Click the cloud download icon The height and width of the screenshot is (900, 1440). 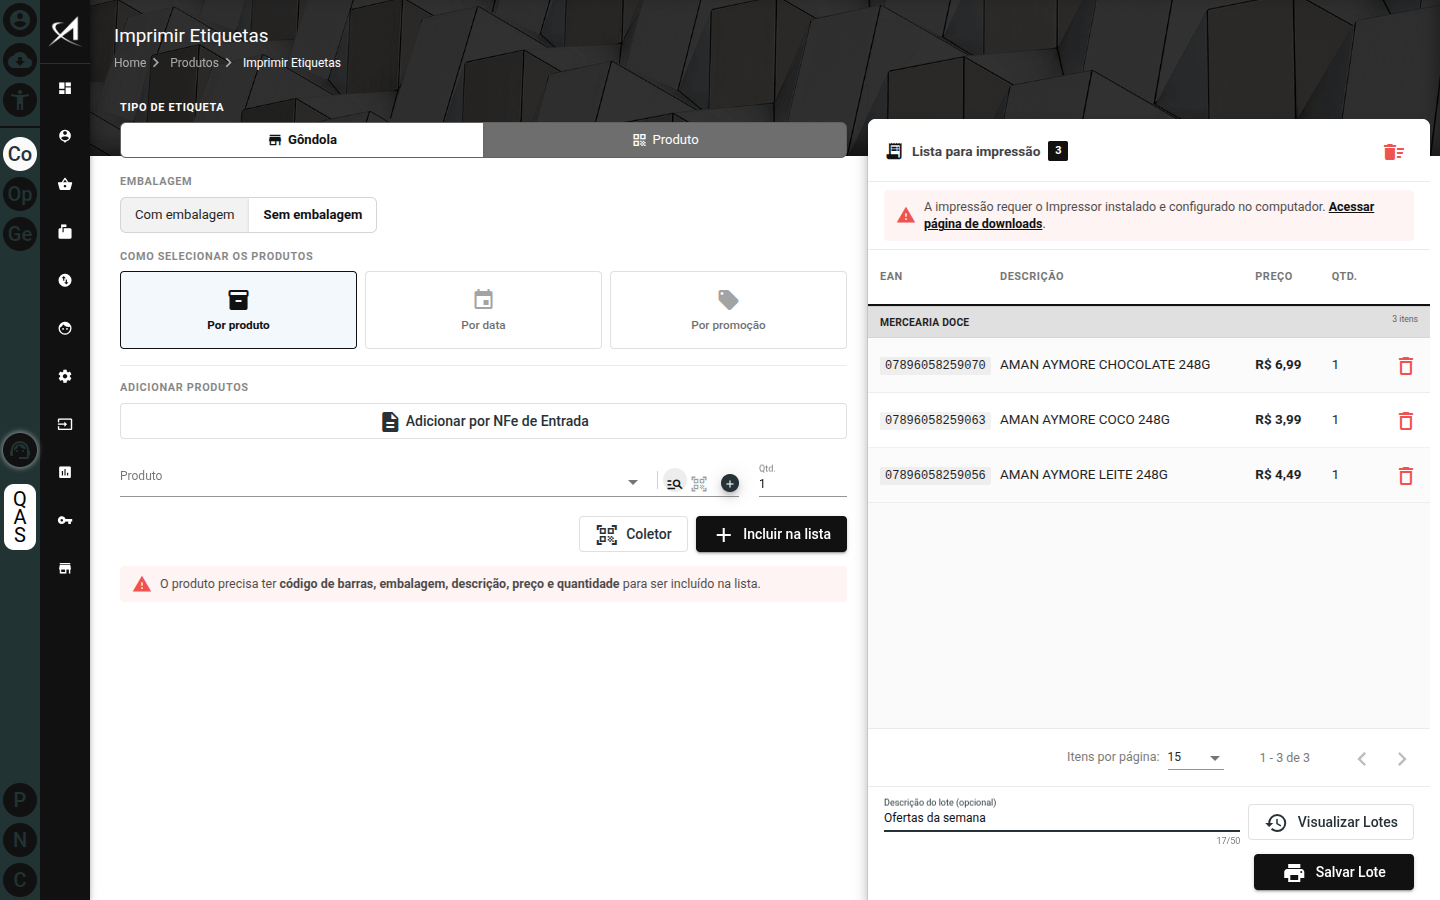tap(20, 60)
